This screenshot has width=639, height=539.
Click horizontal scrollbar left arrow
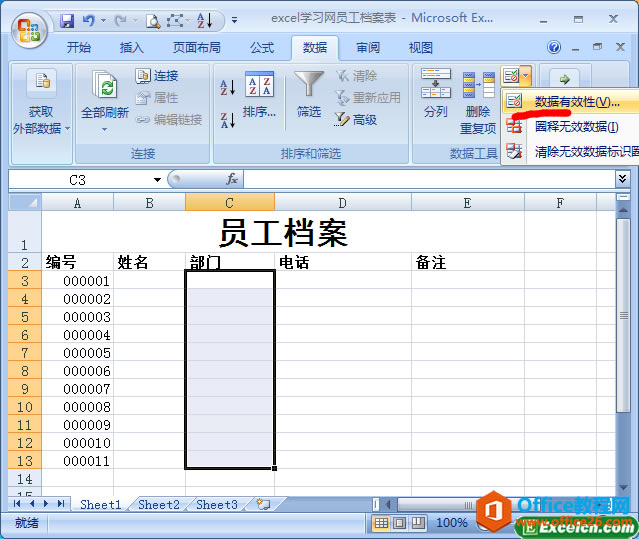click(388, 504)
